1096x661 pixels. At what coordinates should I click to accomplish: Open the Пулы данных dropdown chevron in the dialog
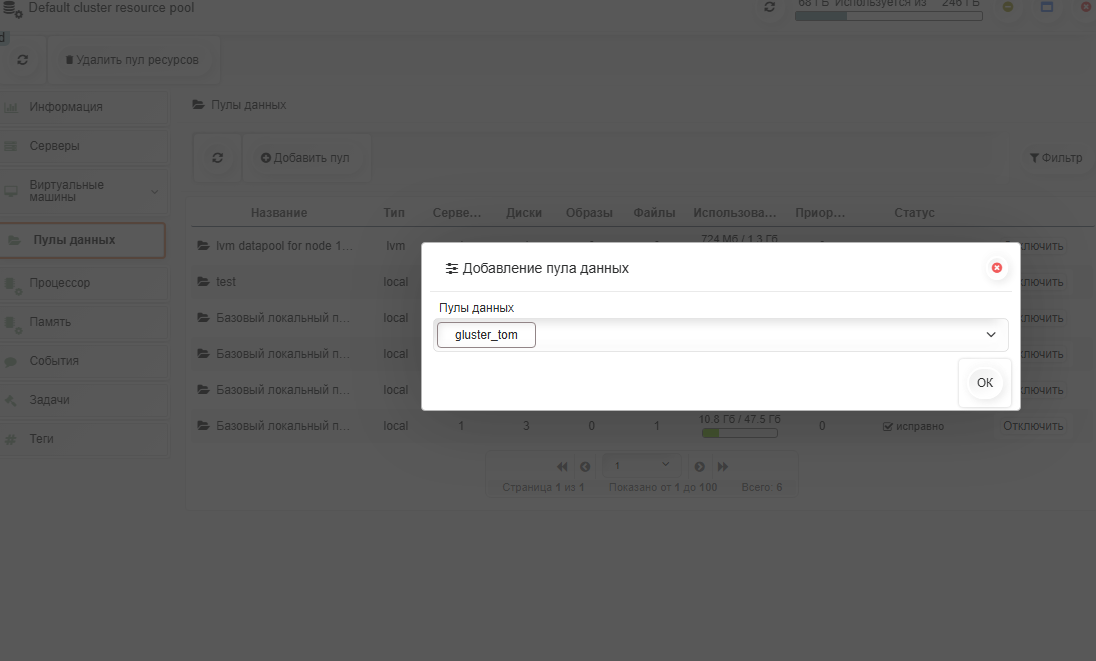[x=990, y=335]
